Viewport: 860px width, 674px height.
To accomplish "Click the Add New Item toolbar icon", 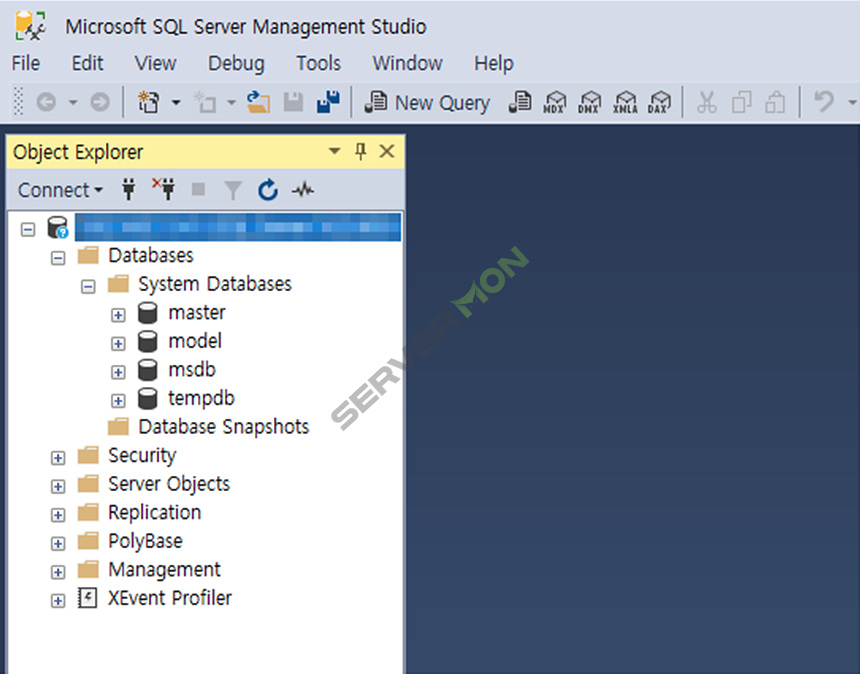I will coord(205,102).
